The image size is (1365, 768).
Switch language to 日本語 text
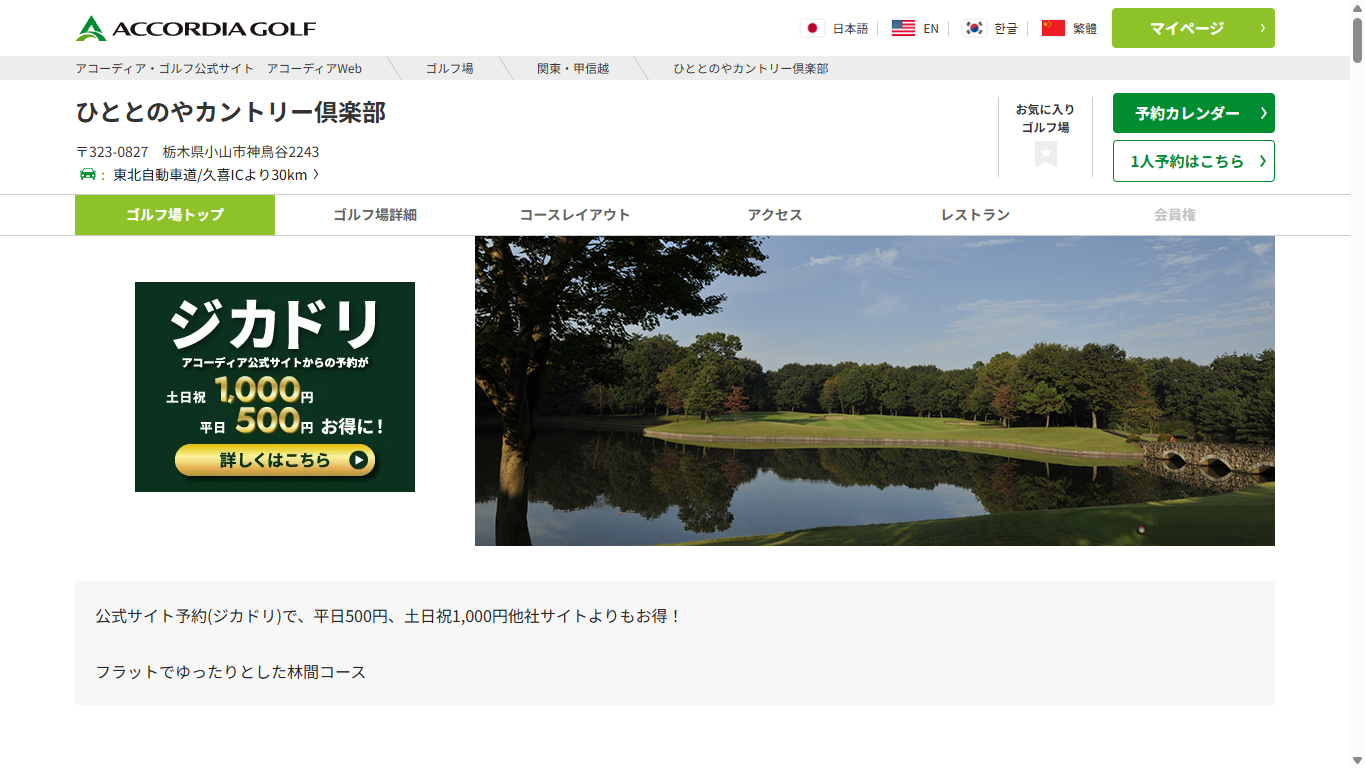[850, 28]
